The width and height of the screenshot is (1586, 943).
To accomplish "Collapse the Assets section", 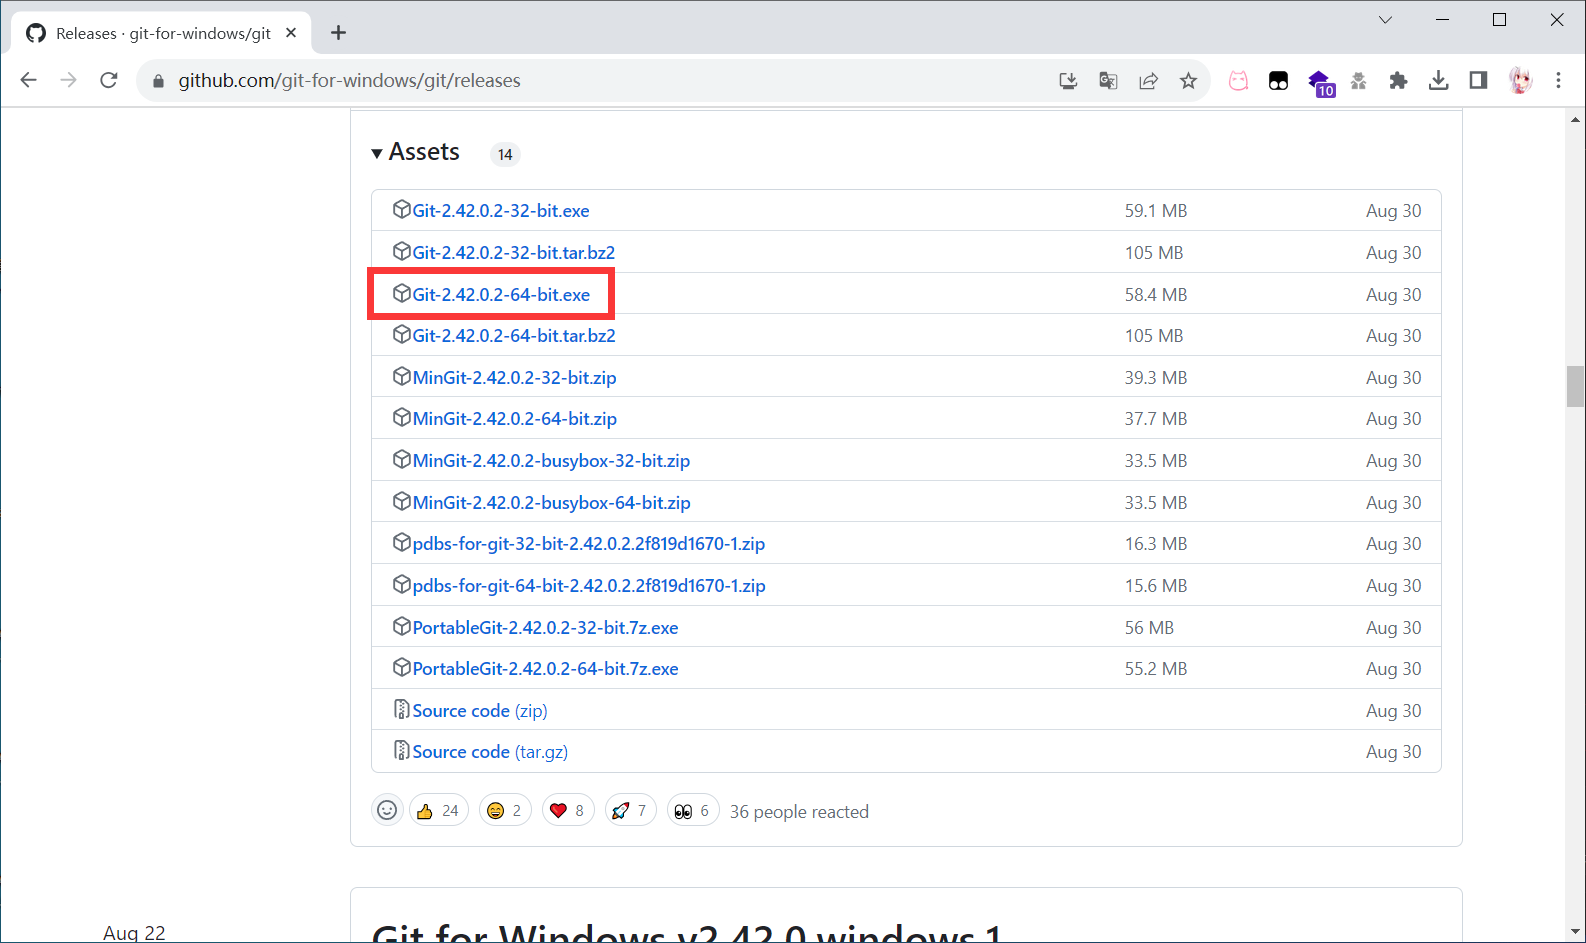I will click(415, 152).
